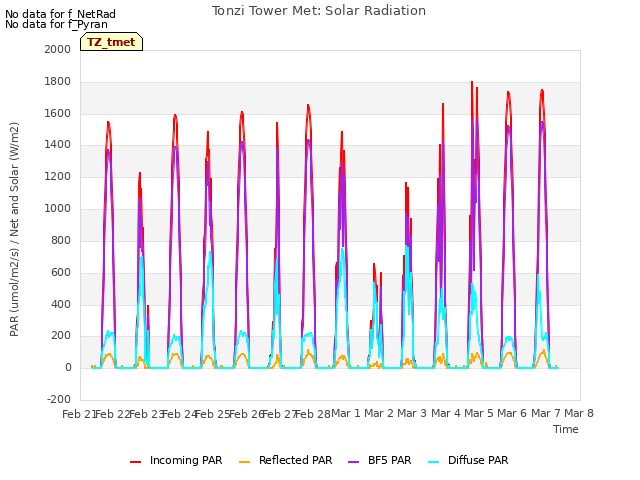Click the 1000 y-axis tick label
This screenshot has height=480, width=640.
[58, 209]
